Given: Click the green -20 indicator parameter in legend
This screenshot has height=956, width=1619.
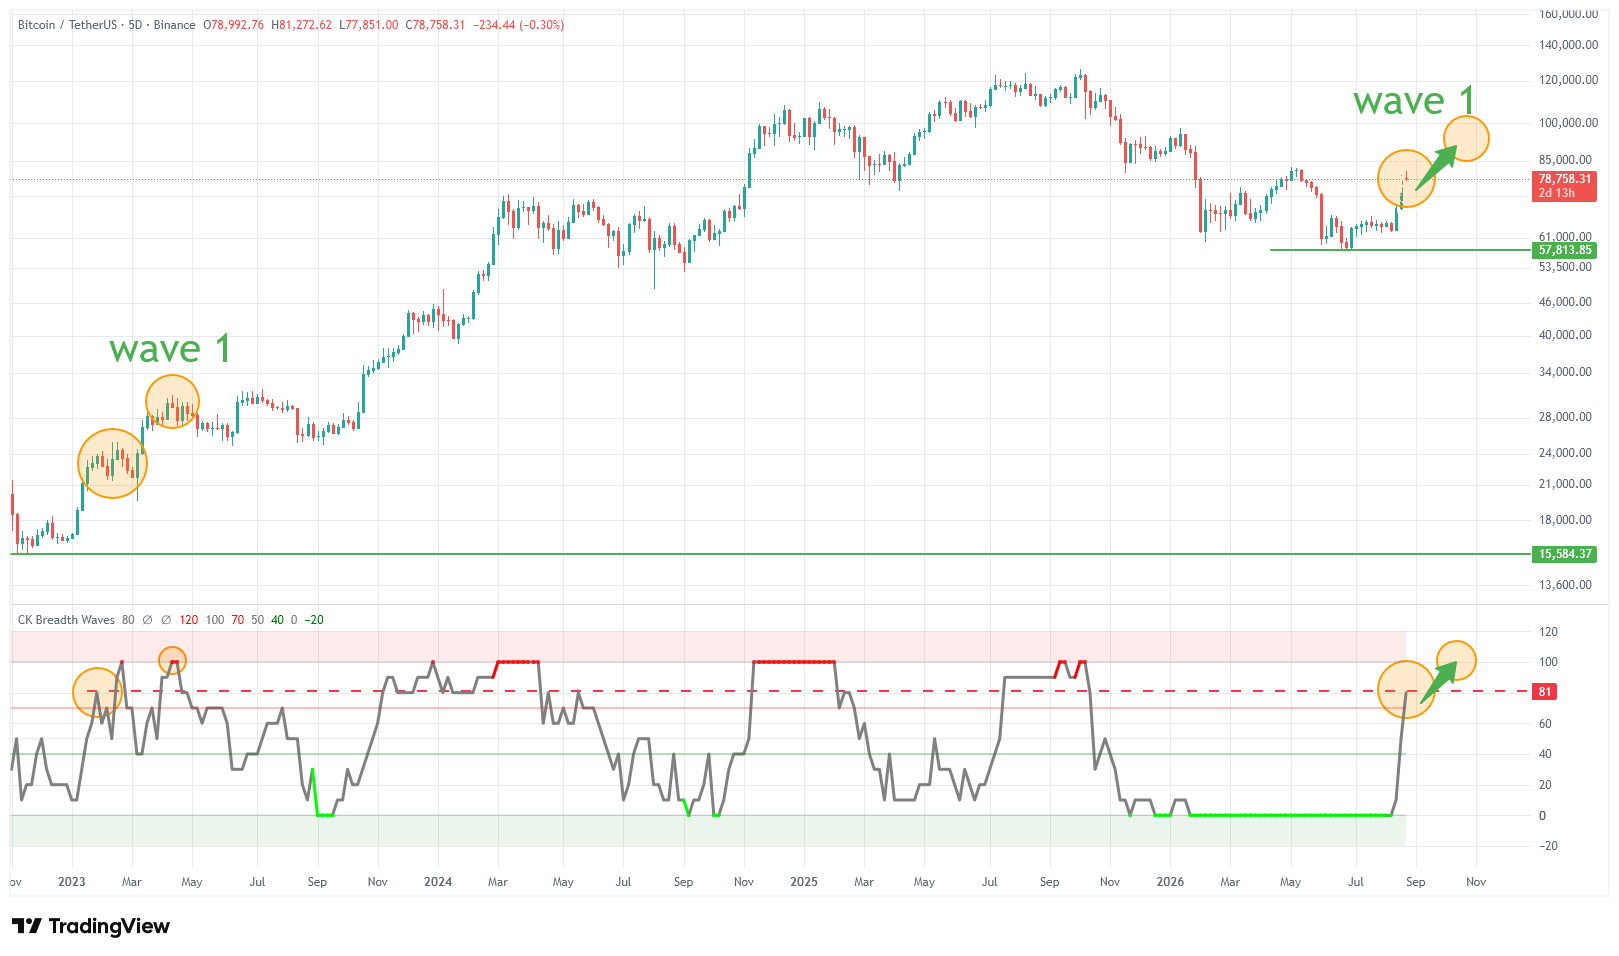Looking at the screenshot, I should tap(314, 620).
